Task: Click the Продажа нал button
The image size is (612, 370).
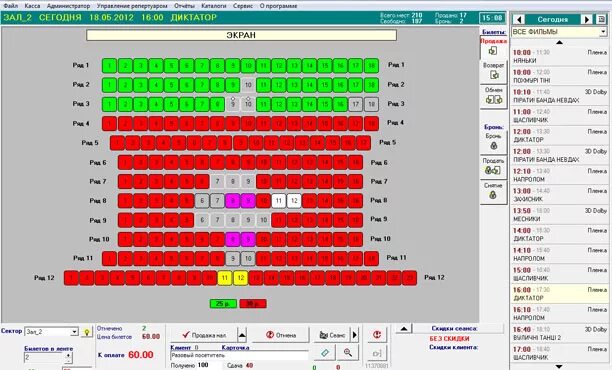Action: (204, 335)
